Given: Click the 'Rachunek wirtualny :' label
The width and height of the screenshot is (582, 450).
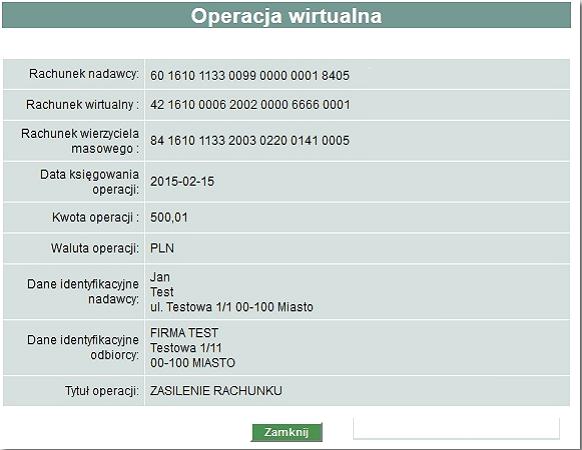Looking at the screenshot, I should (x=82, y=105).
